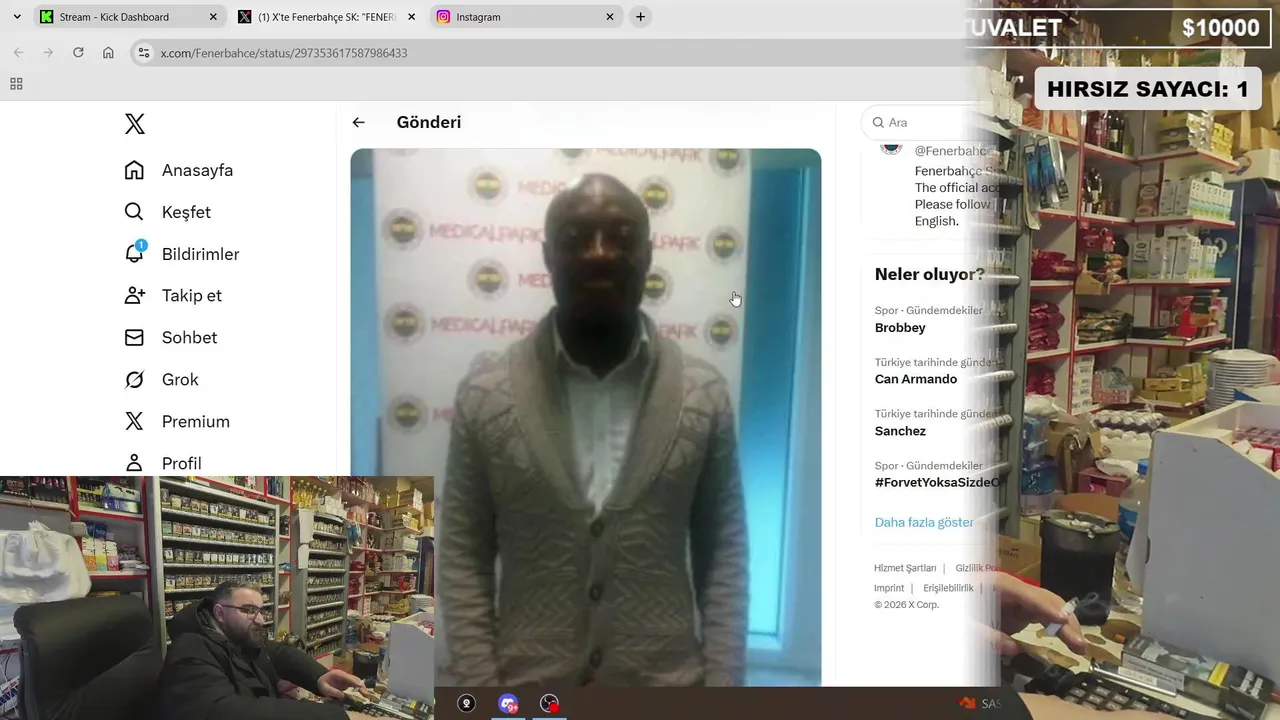Screen dimensions: 1280x720
Task: Open the Keşfet search page
Action: click(x=167, y=212)
